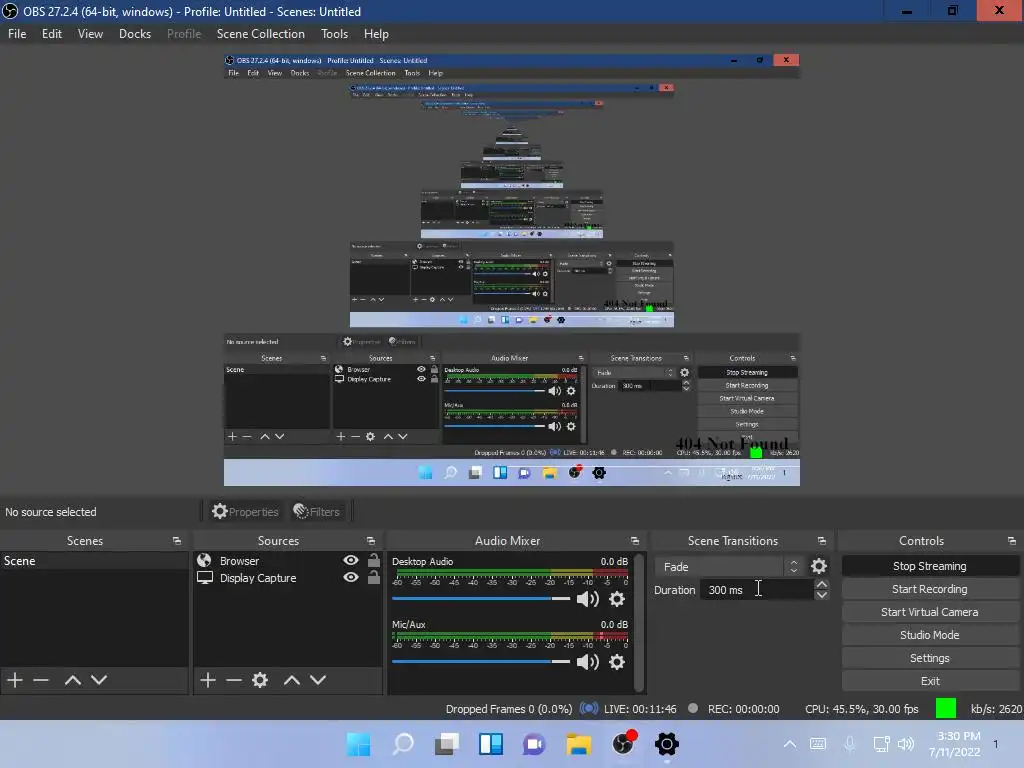The image size is (1024, 768).
Task: Open the File menu
Action: (17, 34)
